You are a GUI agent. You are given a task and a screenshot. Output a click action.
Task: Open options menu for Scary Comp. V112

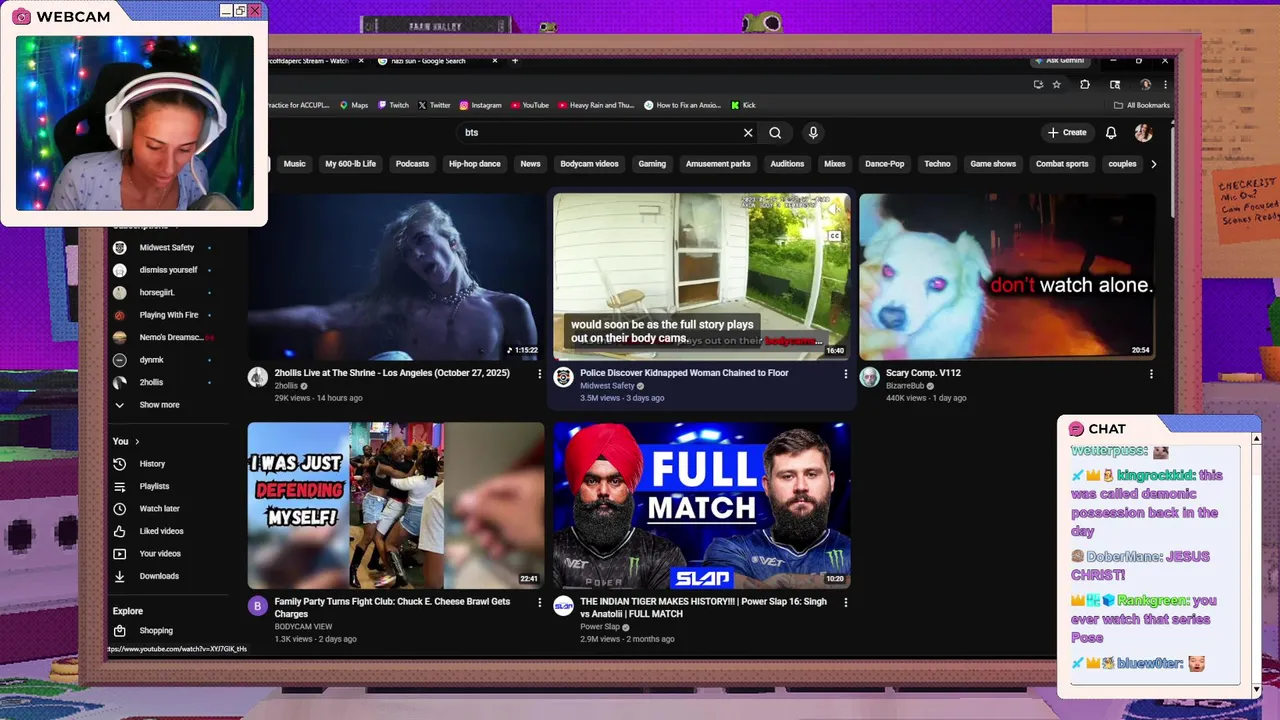tap(1151, 374)
